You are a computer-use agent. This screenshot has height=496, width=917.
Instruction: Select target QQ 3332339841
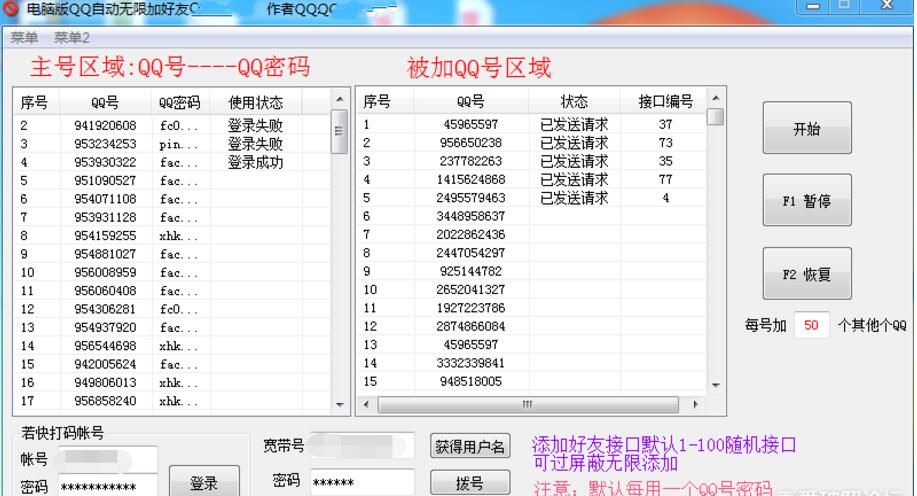(x=532, y=363)
